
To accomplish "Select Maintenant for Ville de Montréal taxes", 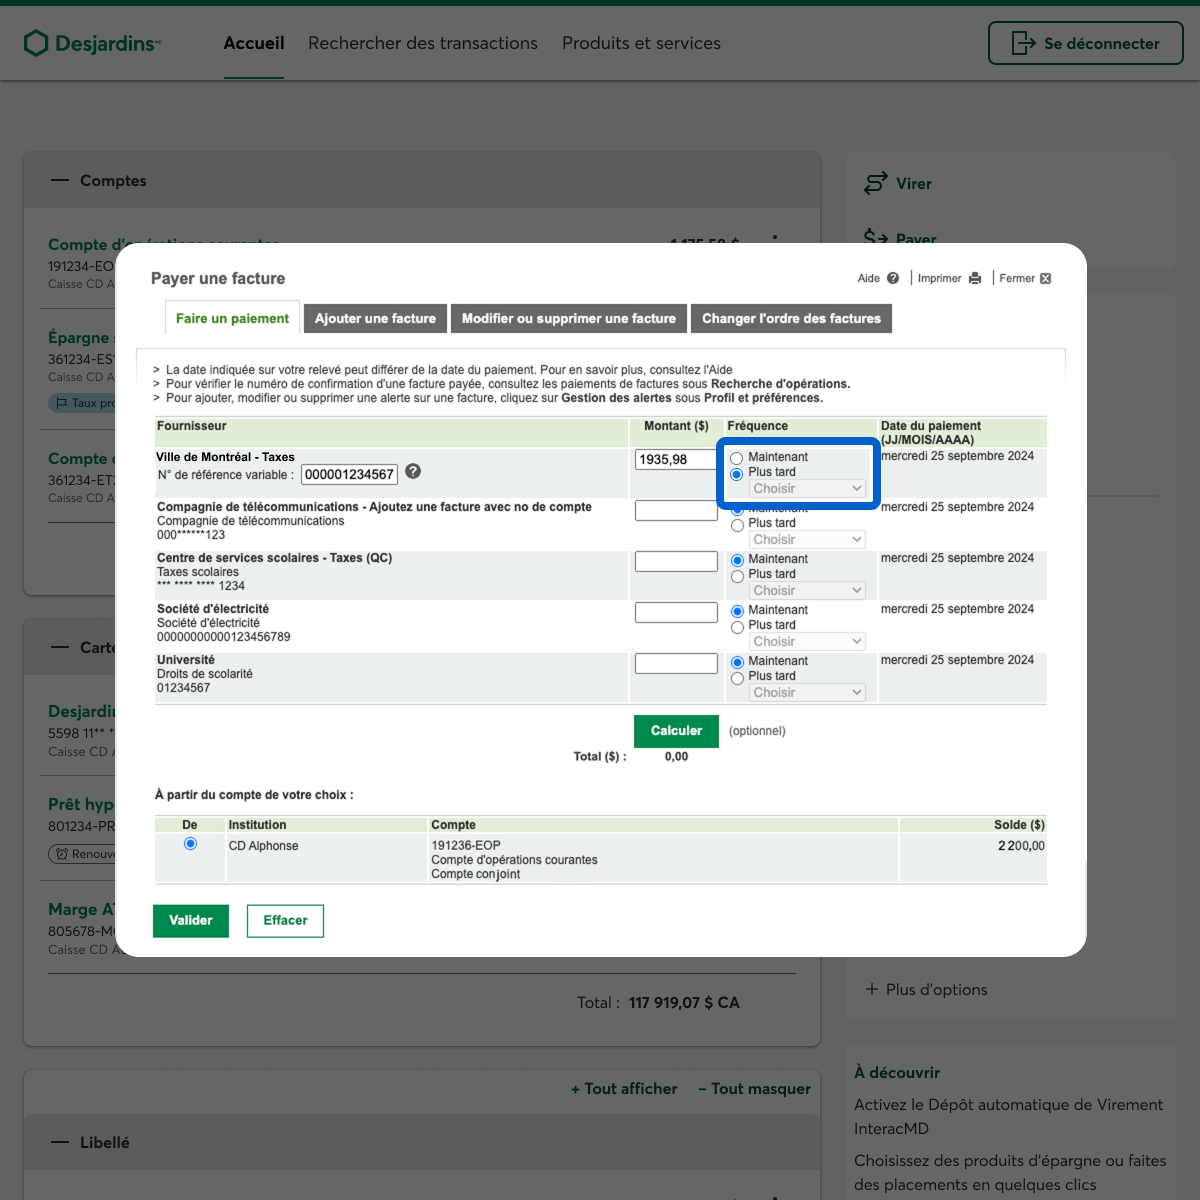I will pos(737,458).
